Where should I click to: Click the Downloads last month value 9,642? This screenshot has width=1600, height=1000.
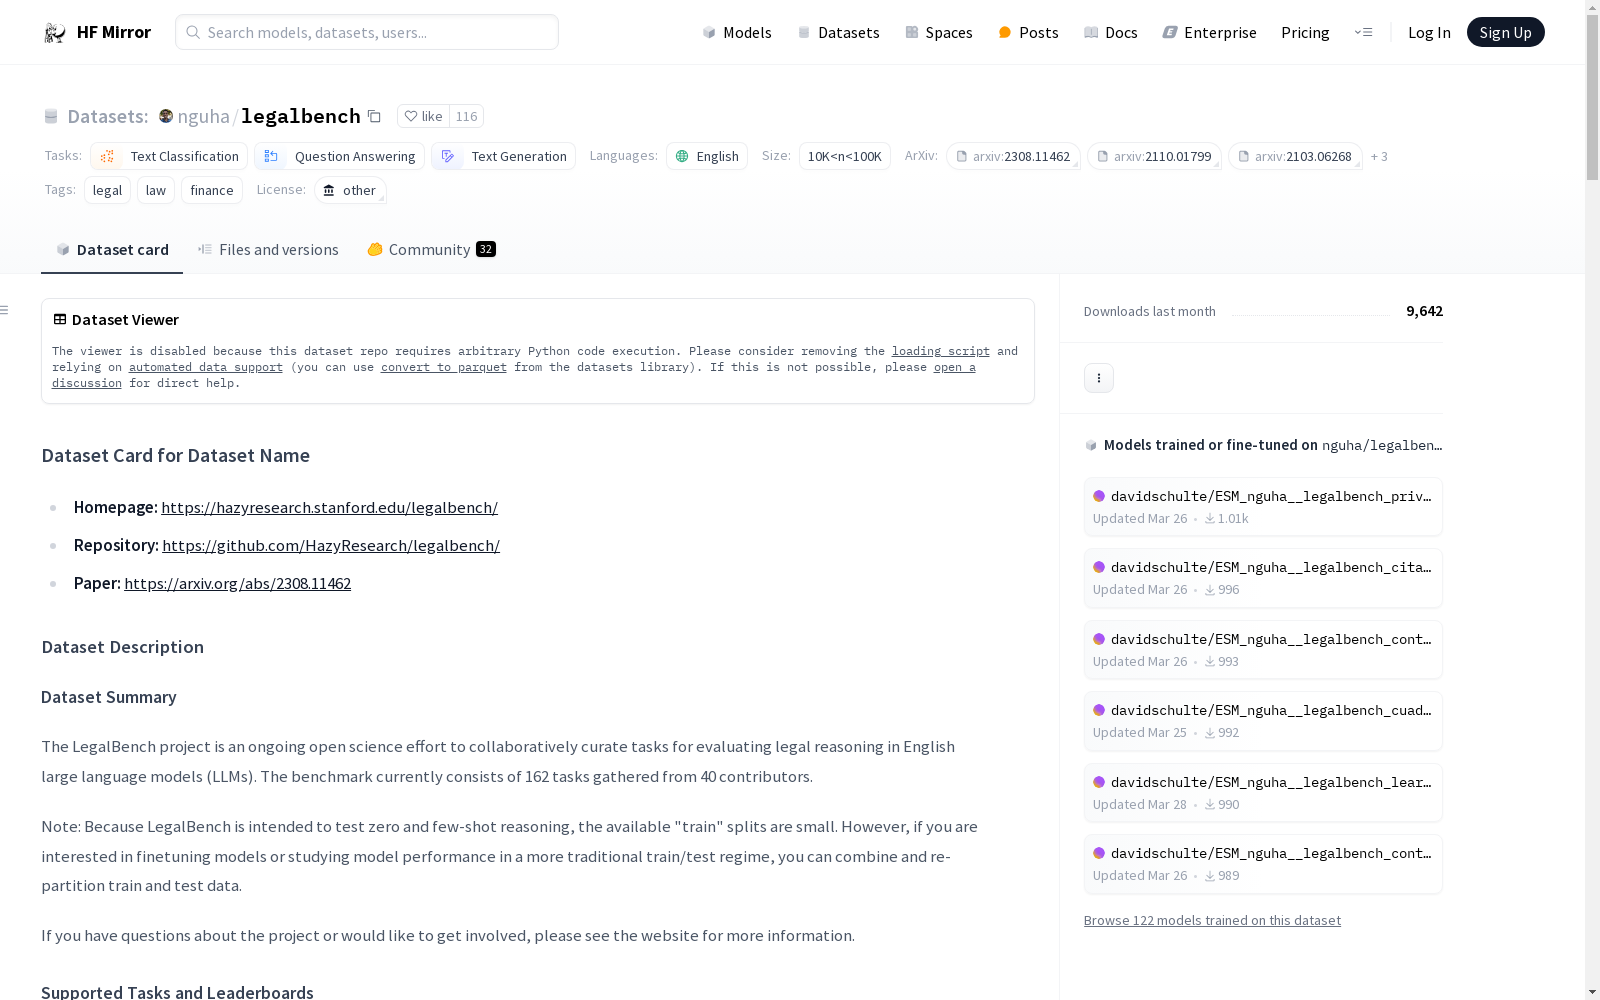1424,311
